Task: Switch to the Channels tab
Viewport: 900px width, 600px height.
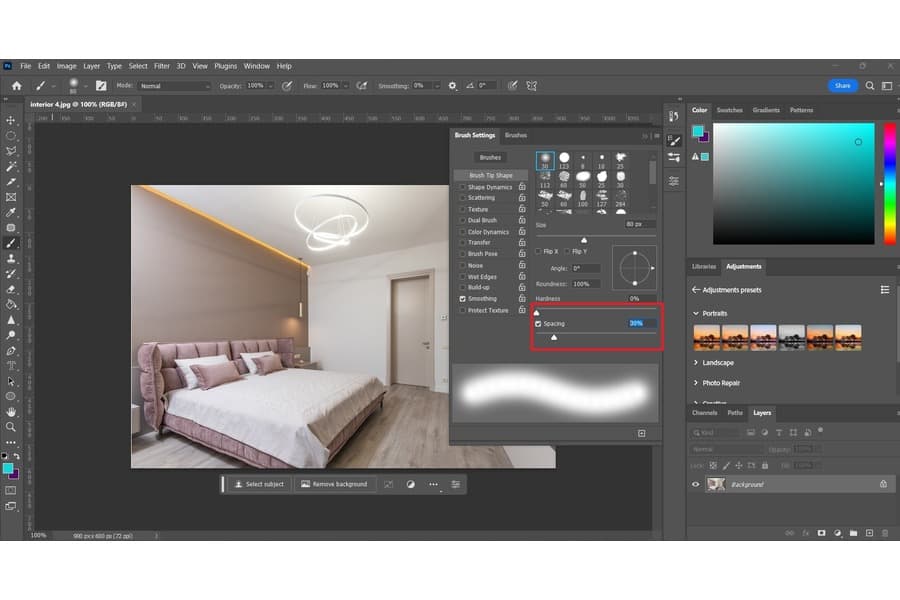Action: 705,413
